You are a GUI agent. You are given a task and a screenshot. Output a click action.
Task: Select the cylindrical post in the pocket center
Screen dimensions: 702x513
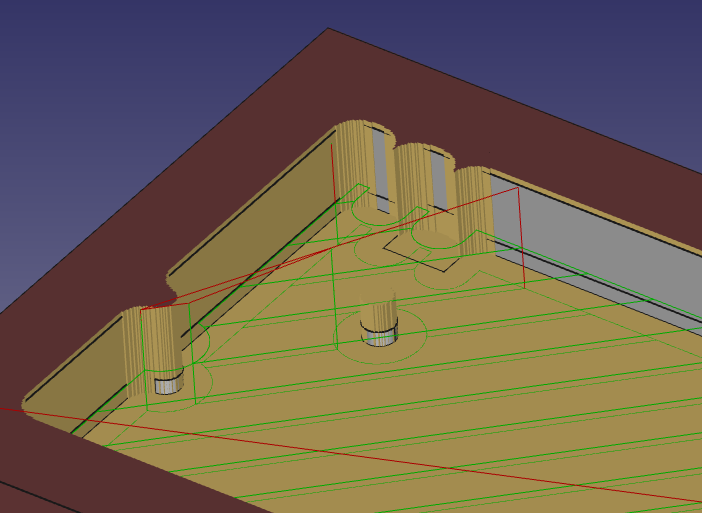(379, 318)
